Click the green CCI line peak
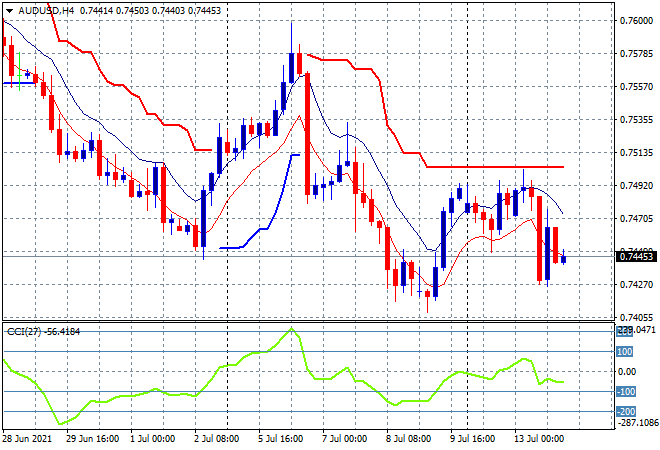The height and width of the screenshot is (450, 660). click(291, 329)
